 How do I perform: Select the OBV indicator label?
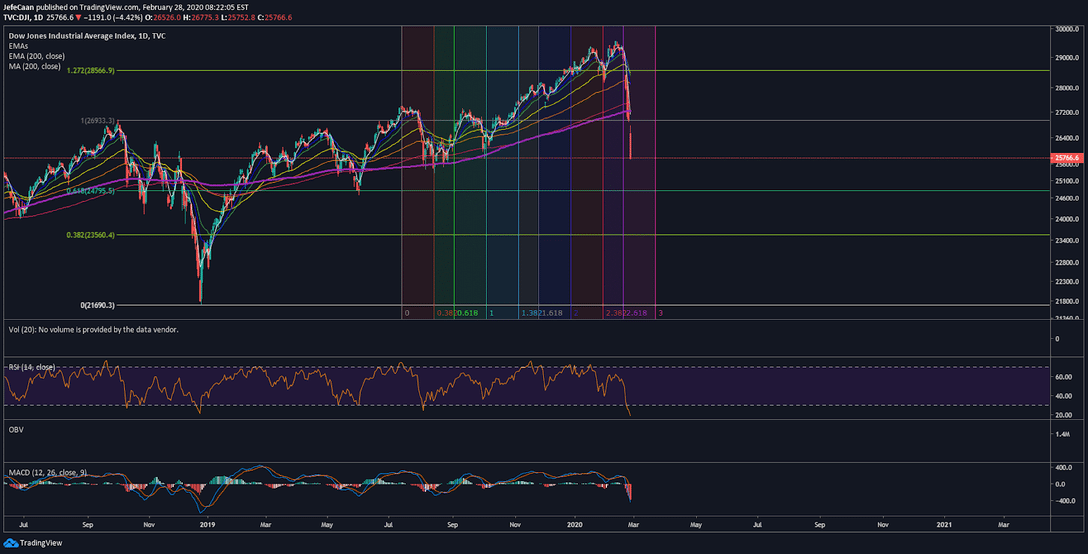16,430
